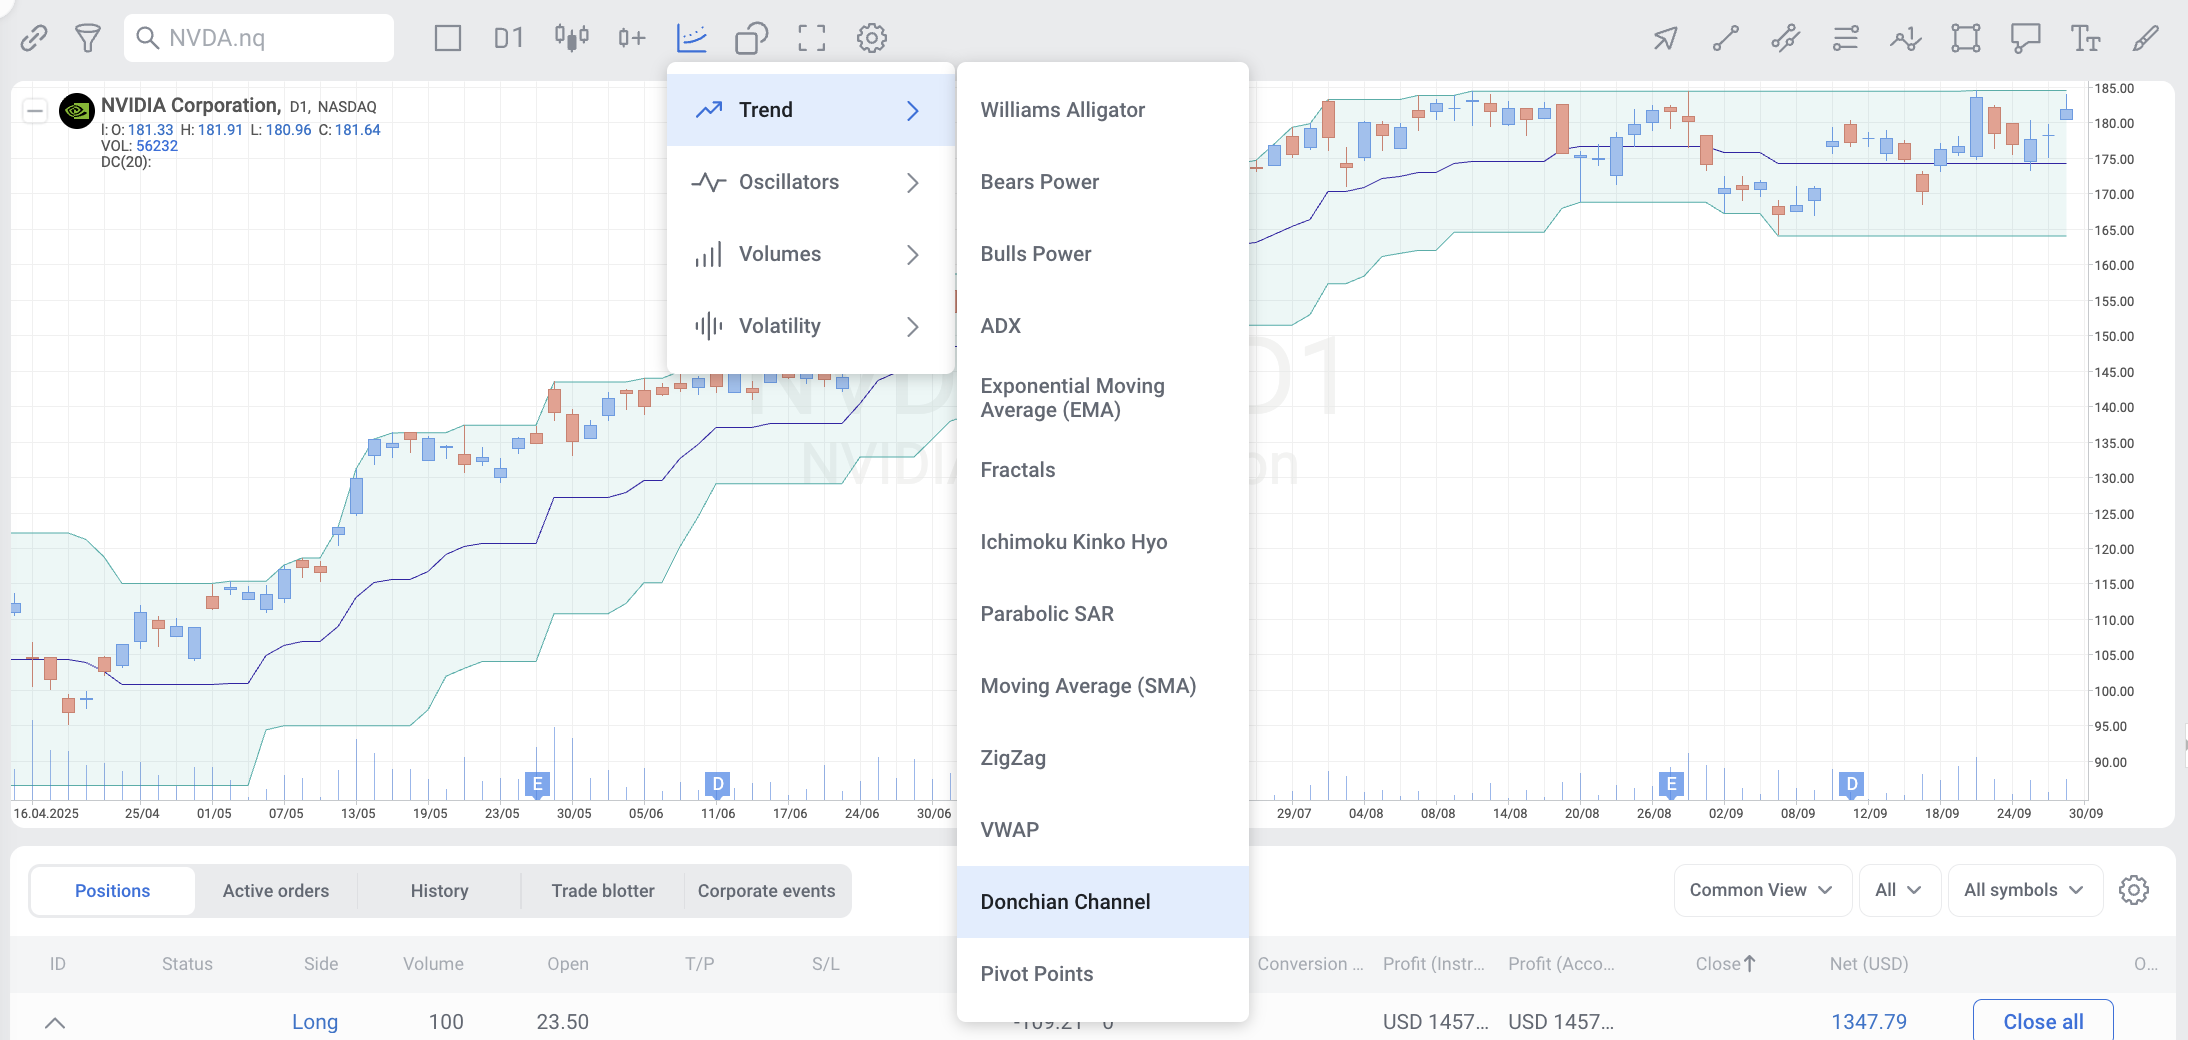Collapse the NVIDIA chart legend minus button
The image size is (2188, 1040).
pyautogui.click(x=35, y=110)
